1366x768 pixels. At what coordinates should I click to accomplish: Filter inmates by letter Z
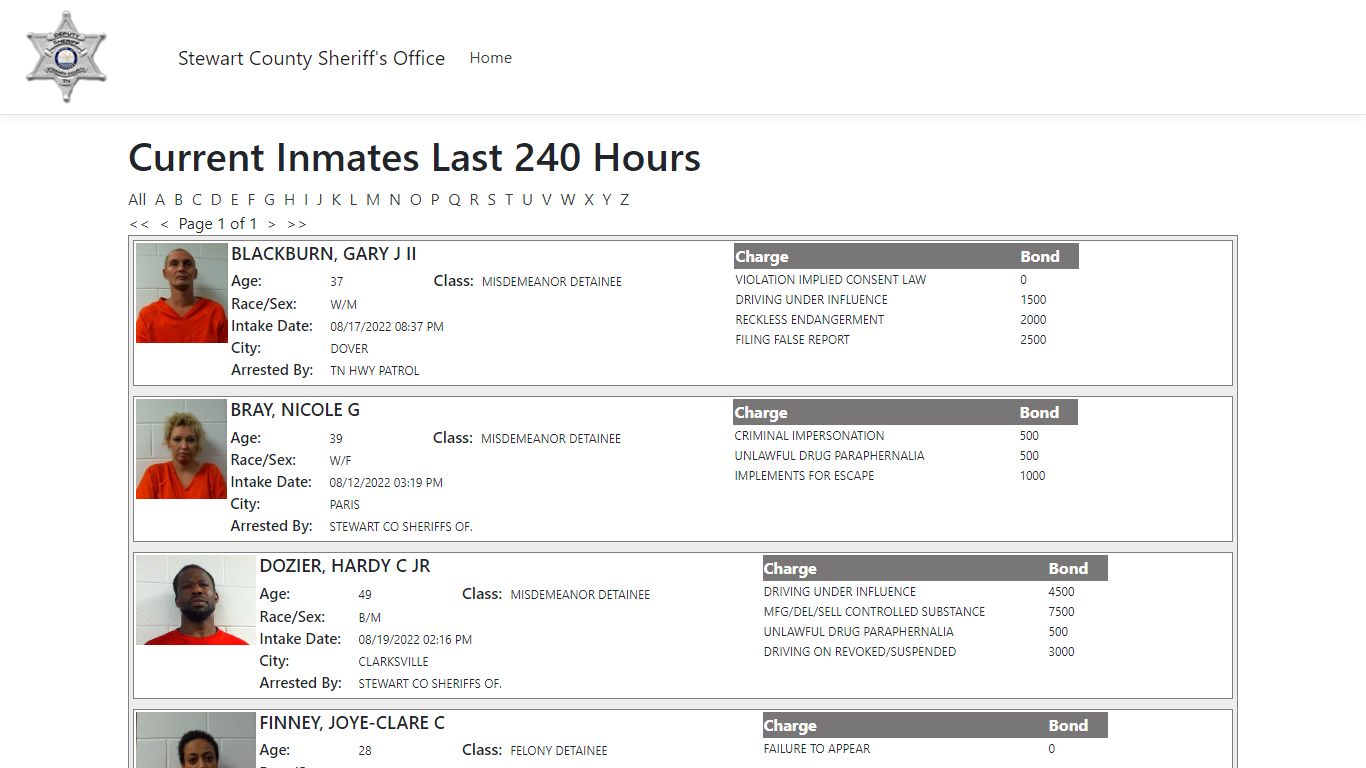point(624,199)
